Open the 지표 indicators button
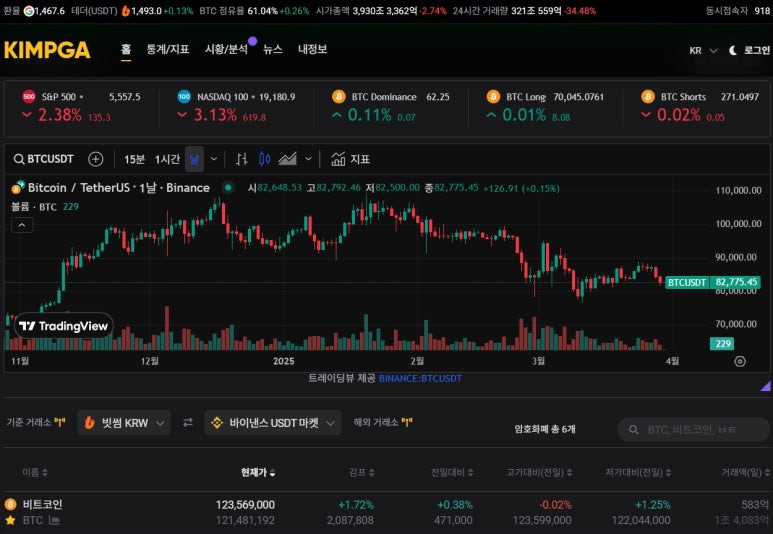773x534 pixels. tap(350, 159)
